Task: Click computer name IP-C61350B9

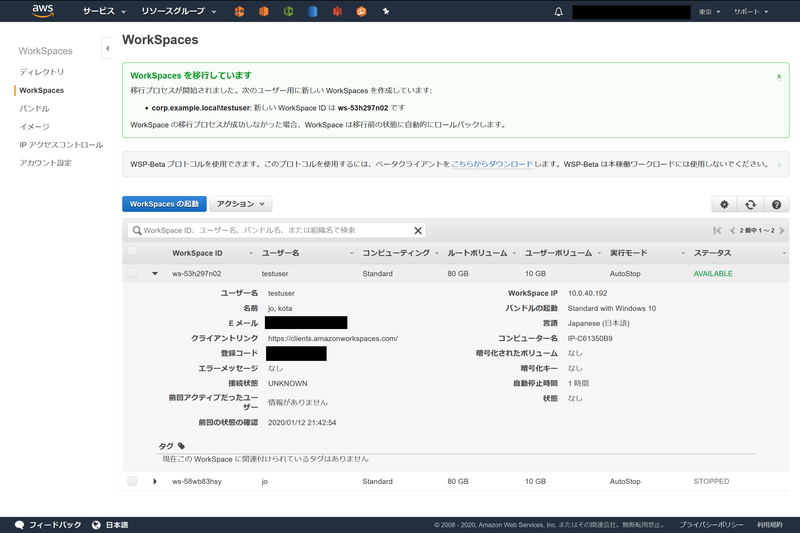Action: pos(590,338)
